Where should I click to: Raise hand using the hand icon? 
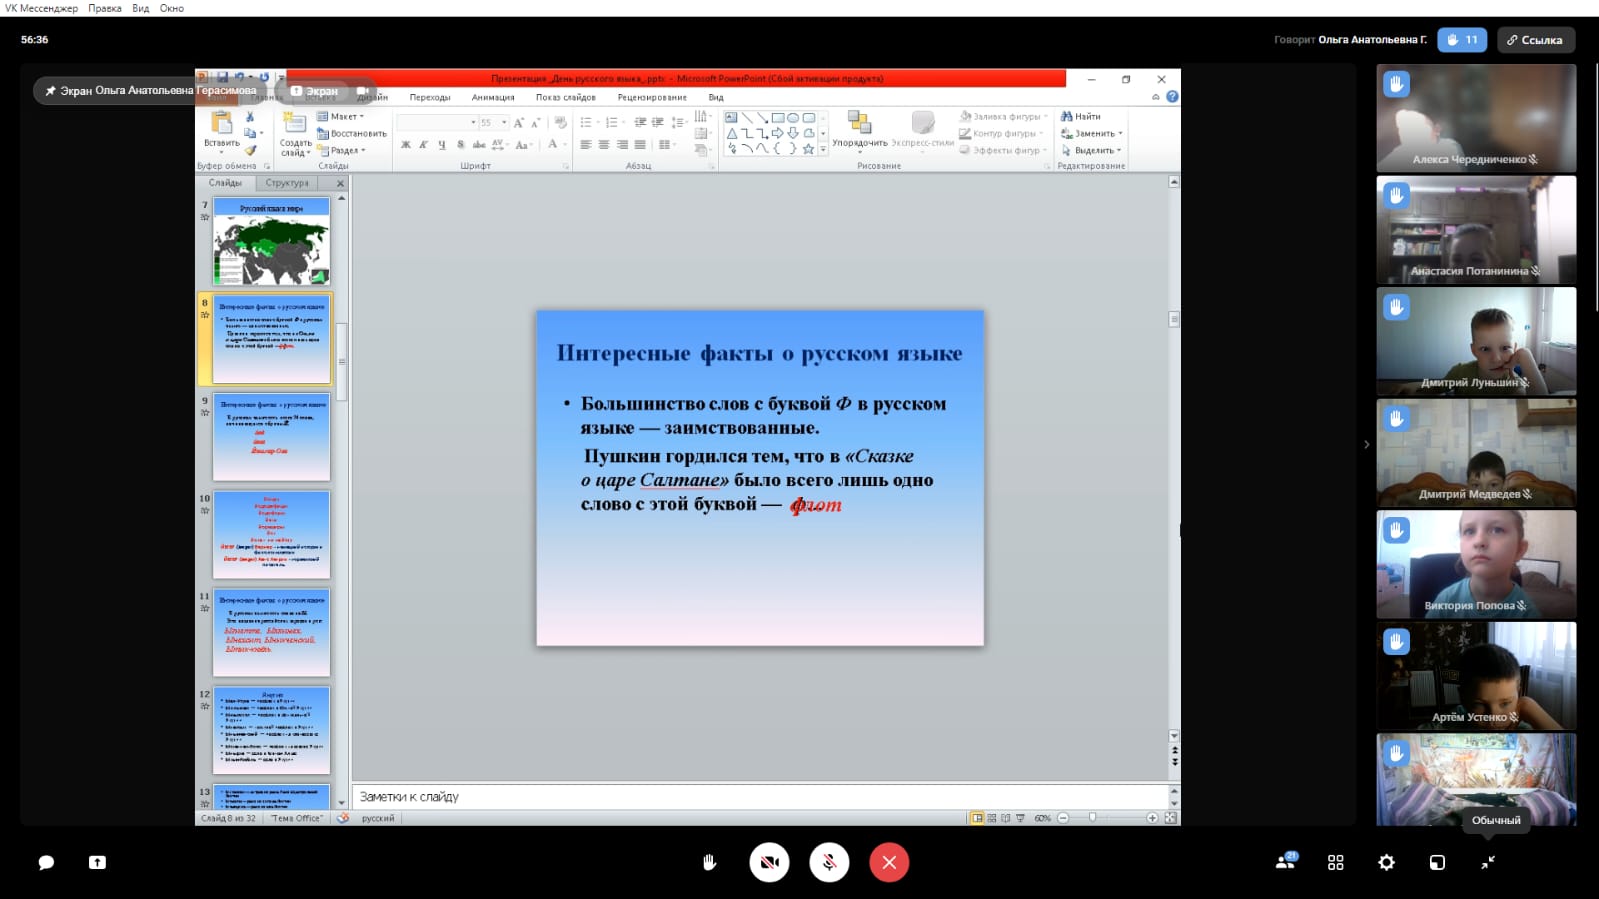pyautogui.click(x=709, y=862)
